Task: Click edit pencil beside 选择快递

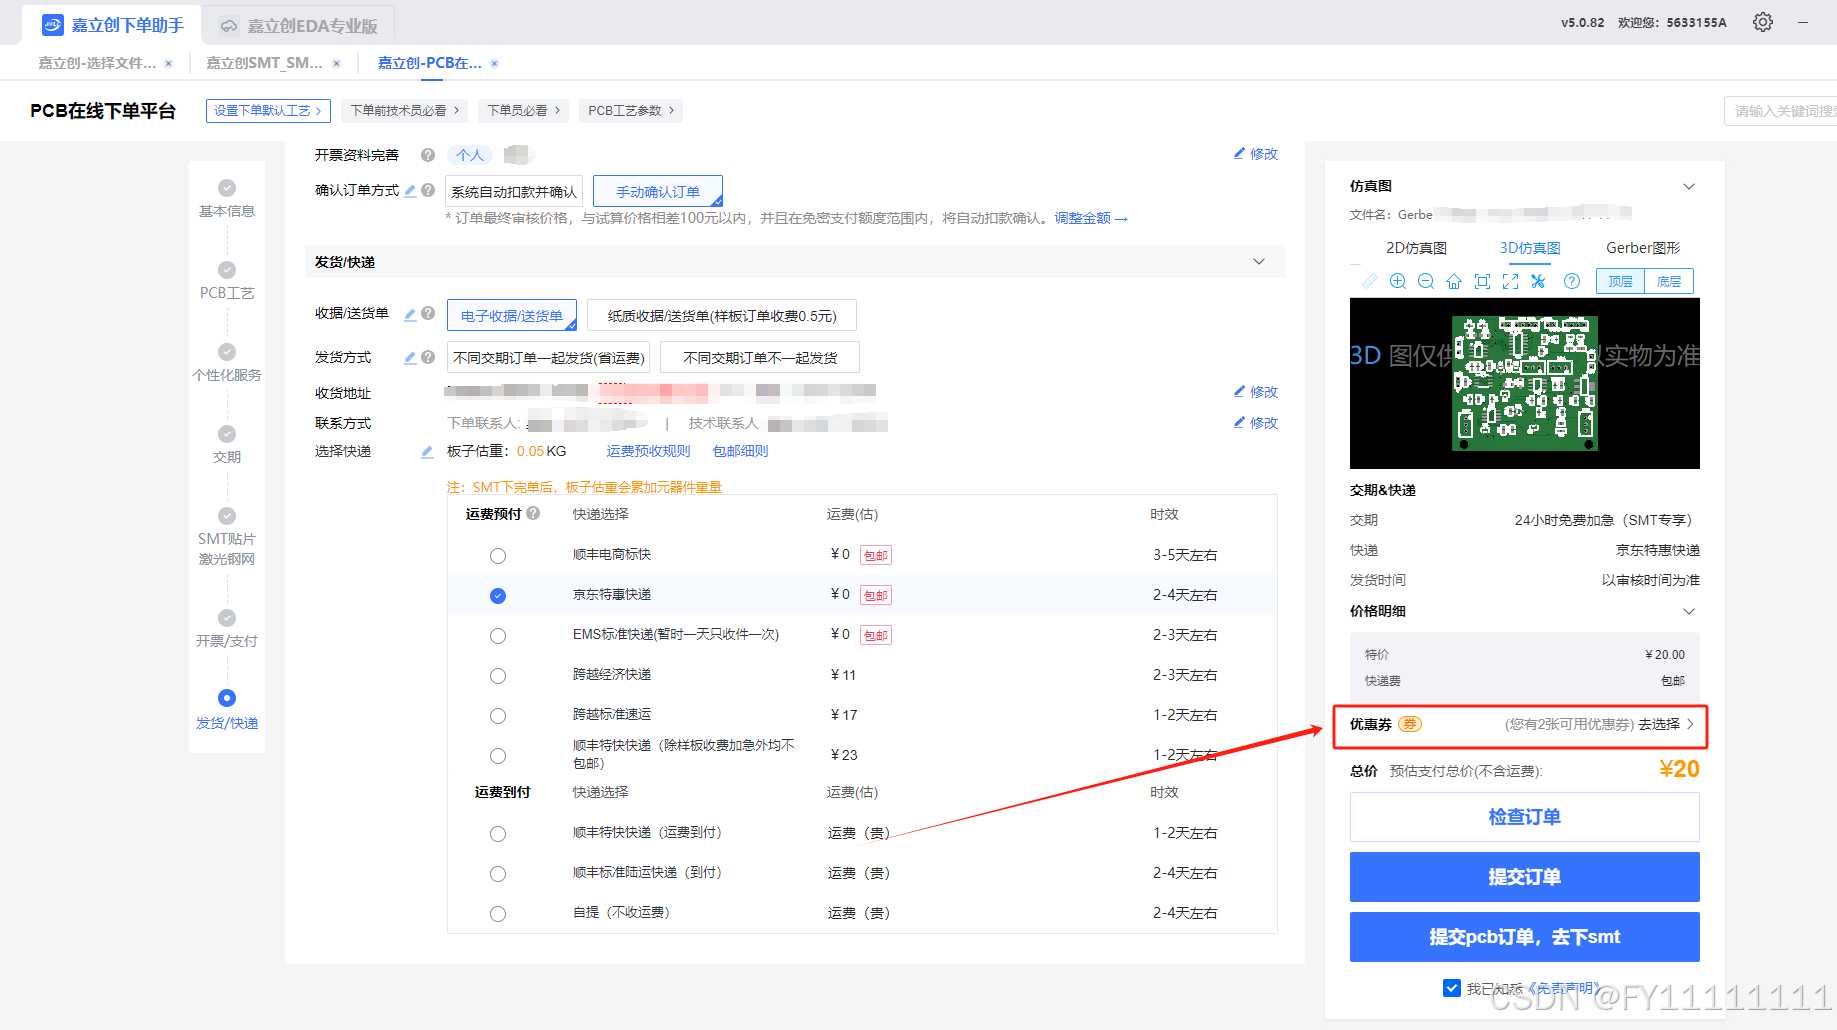Action: click(427, 451)
